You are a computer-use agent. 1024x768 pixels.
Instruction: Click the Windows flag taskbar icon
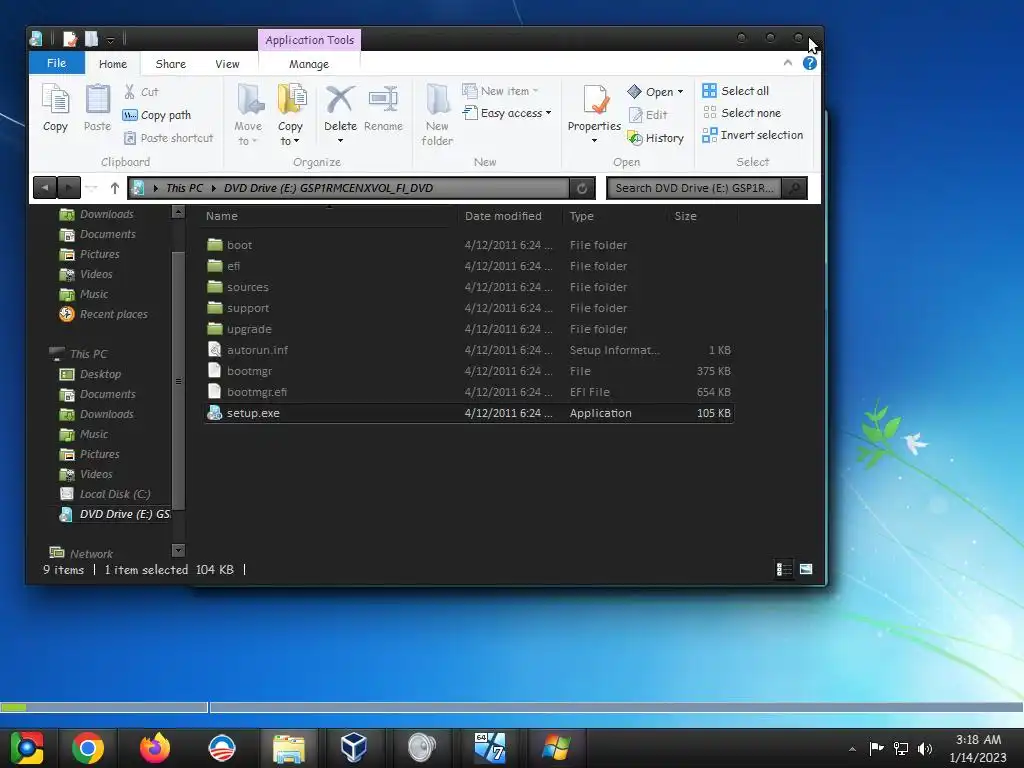point(556,748)
